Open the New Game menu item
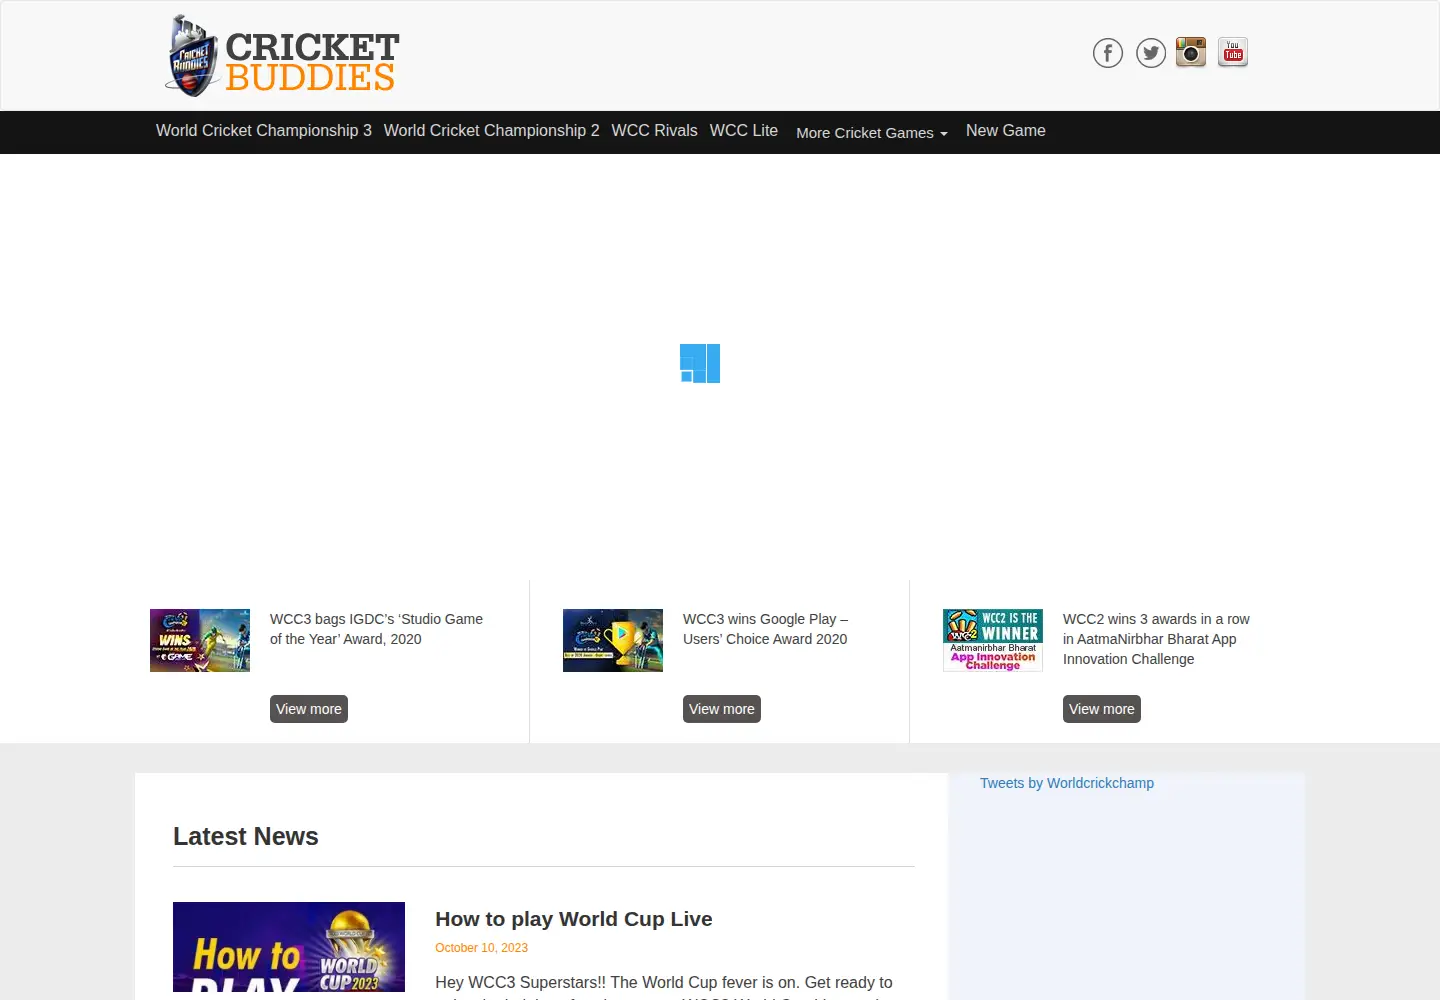 [1006, 131]
